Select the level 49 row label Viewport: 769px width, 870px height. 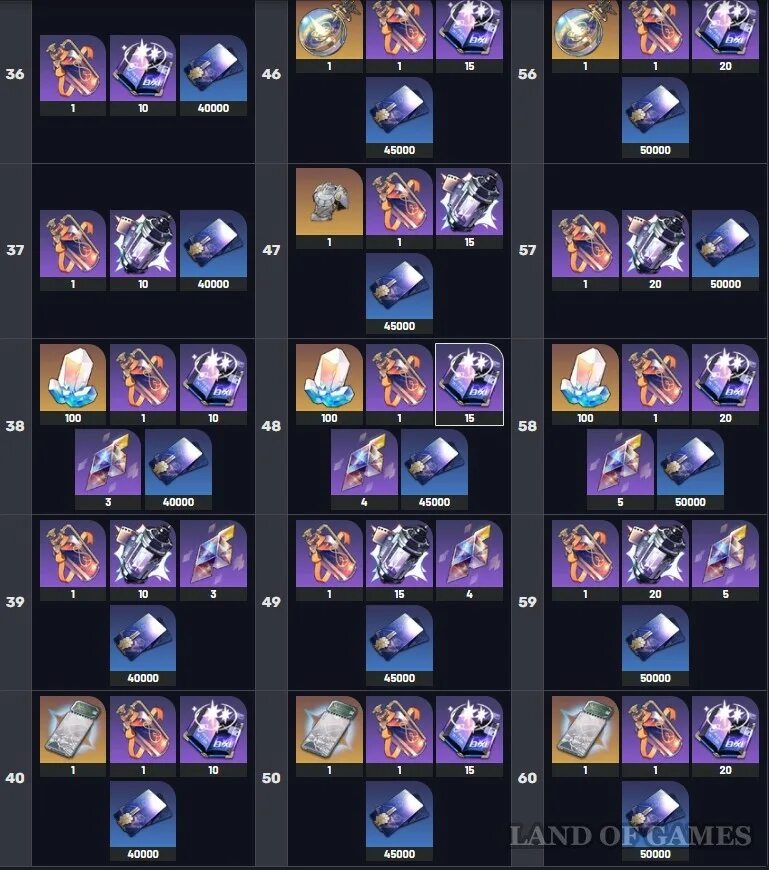click(271, 602)
